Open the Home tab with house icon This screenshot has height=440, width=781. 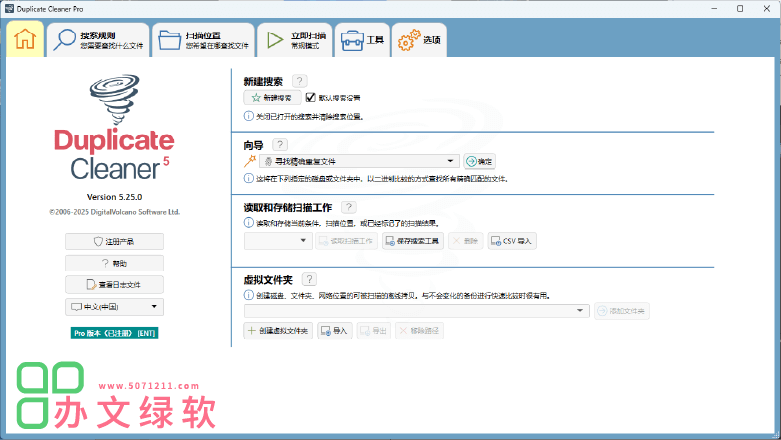pyautogui.click(x=25, y=40)
